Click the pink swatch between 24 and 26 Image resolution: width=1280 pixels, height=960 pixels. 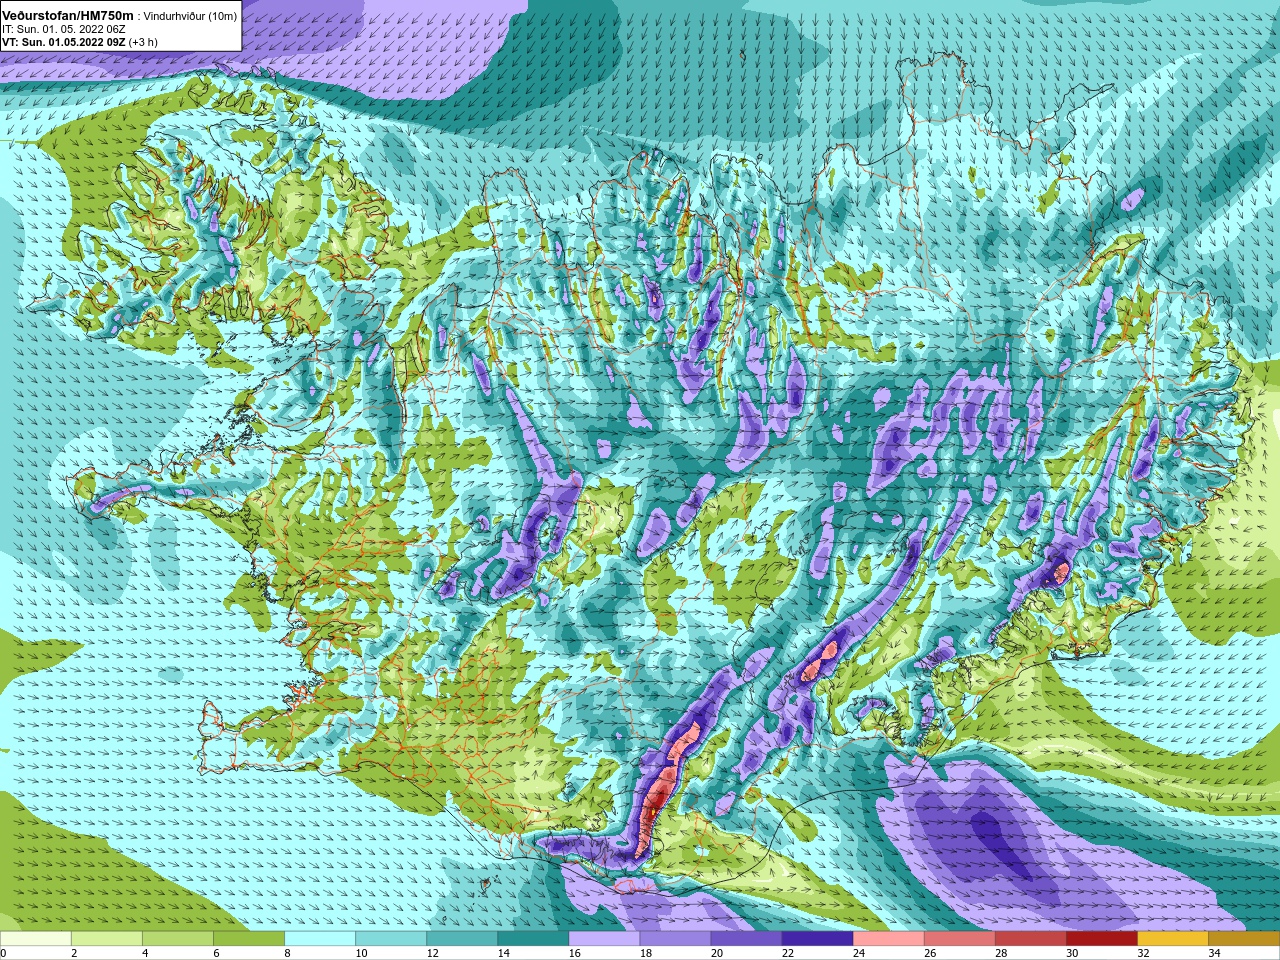tap(888, 939)
